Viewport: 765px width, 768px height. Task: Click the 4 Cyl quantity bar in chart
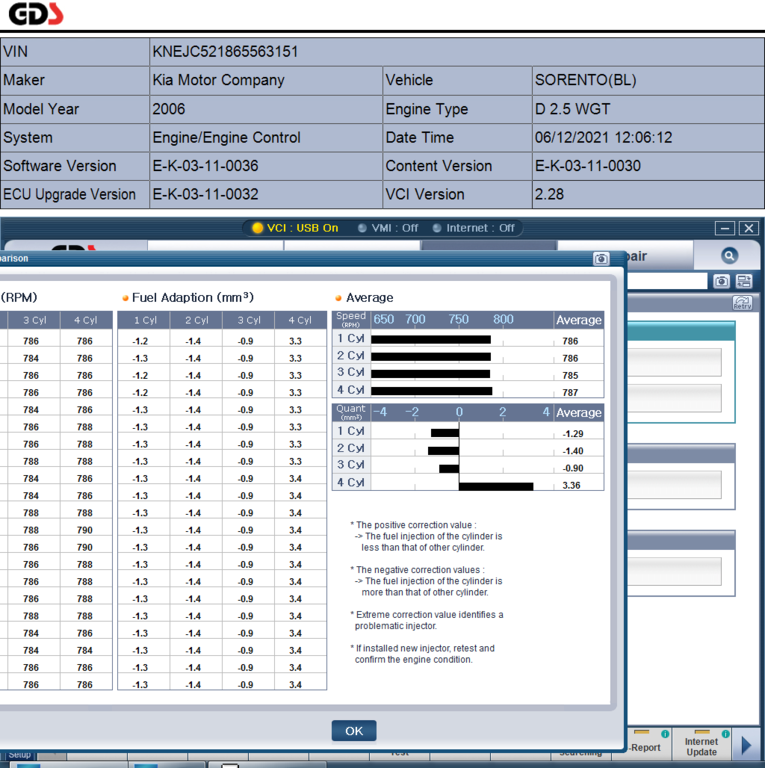tap(496, 486)
